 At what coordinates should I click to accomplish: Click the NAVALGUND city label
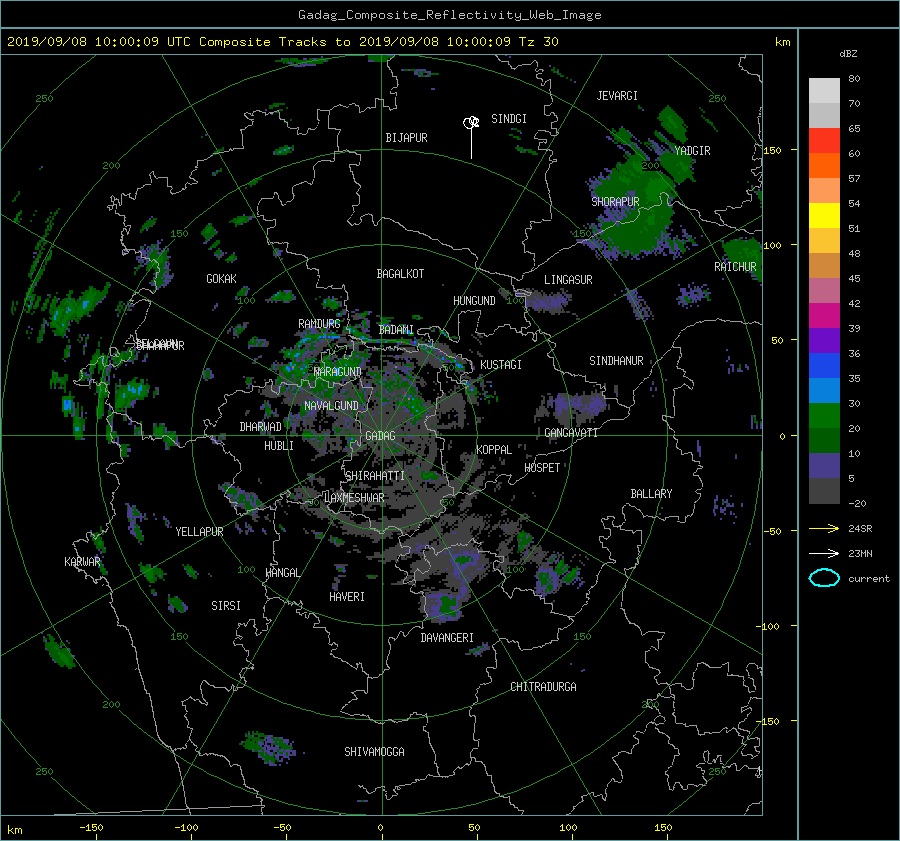coord(331,405)
